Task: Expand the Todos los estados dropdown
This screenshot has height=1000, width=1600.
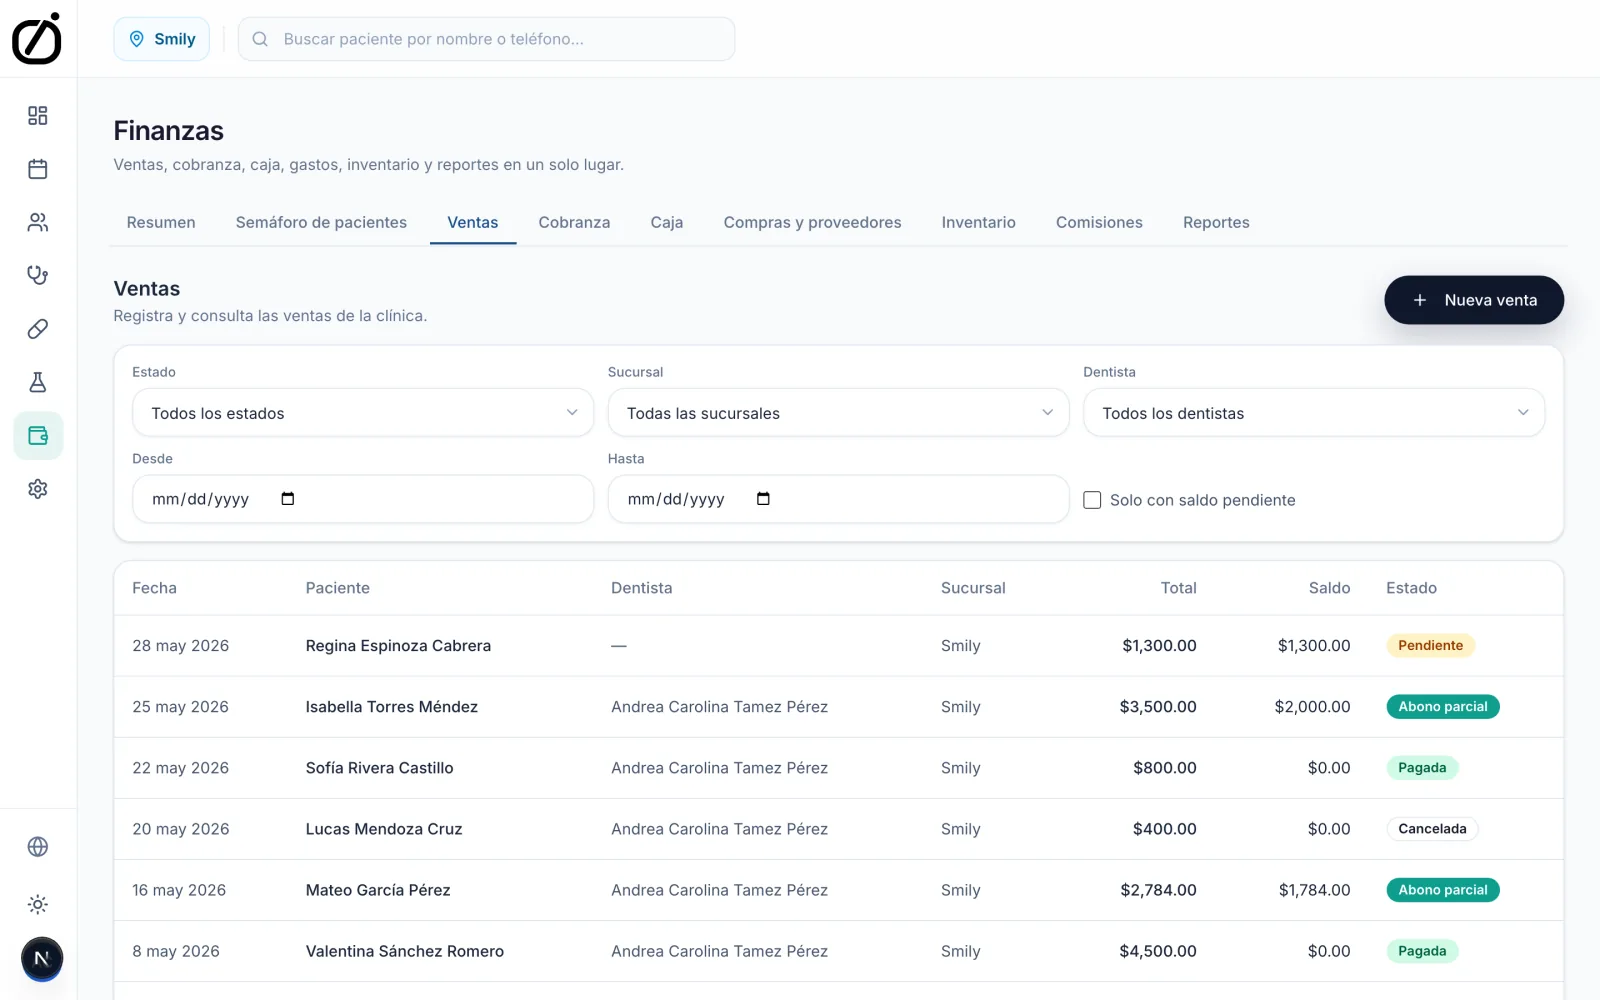Action: (x=363, y=413)
